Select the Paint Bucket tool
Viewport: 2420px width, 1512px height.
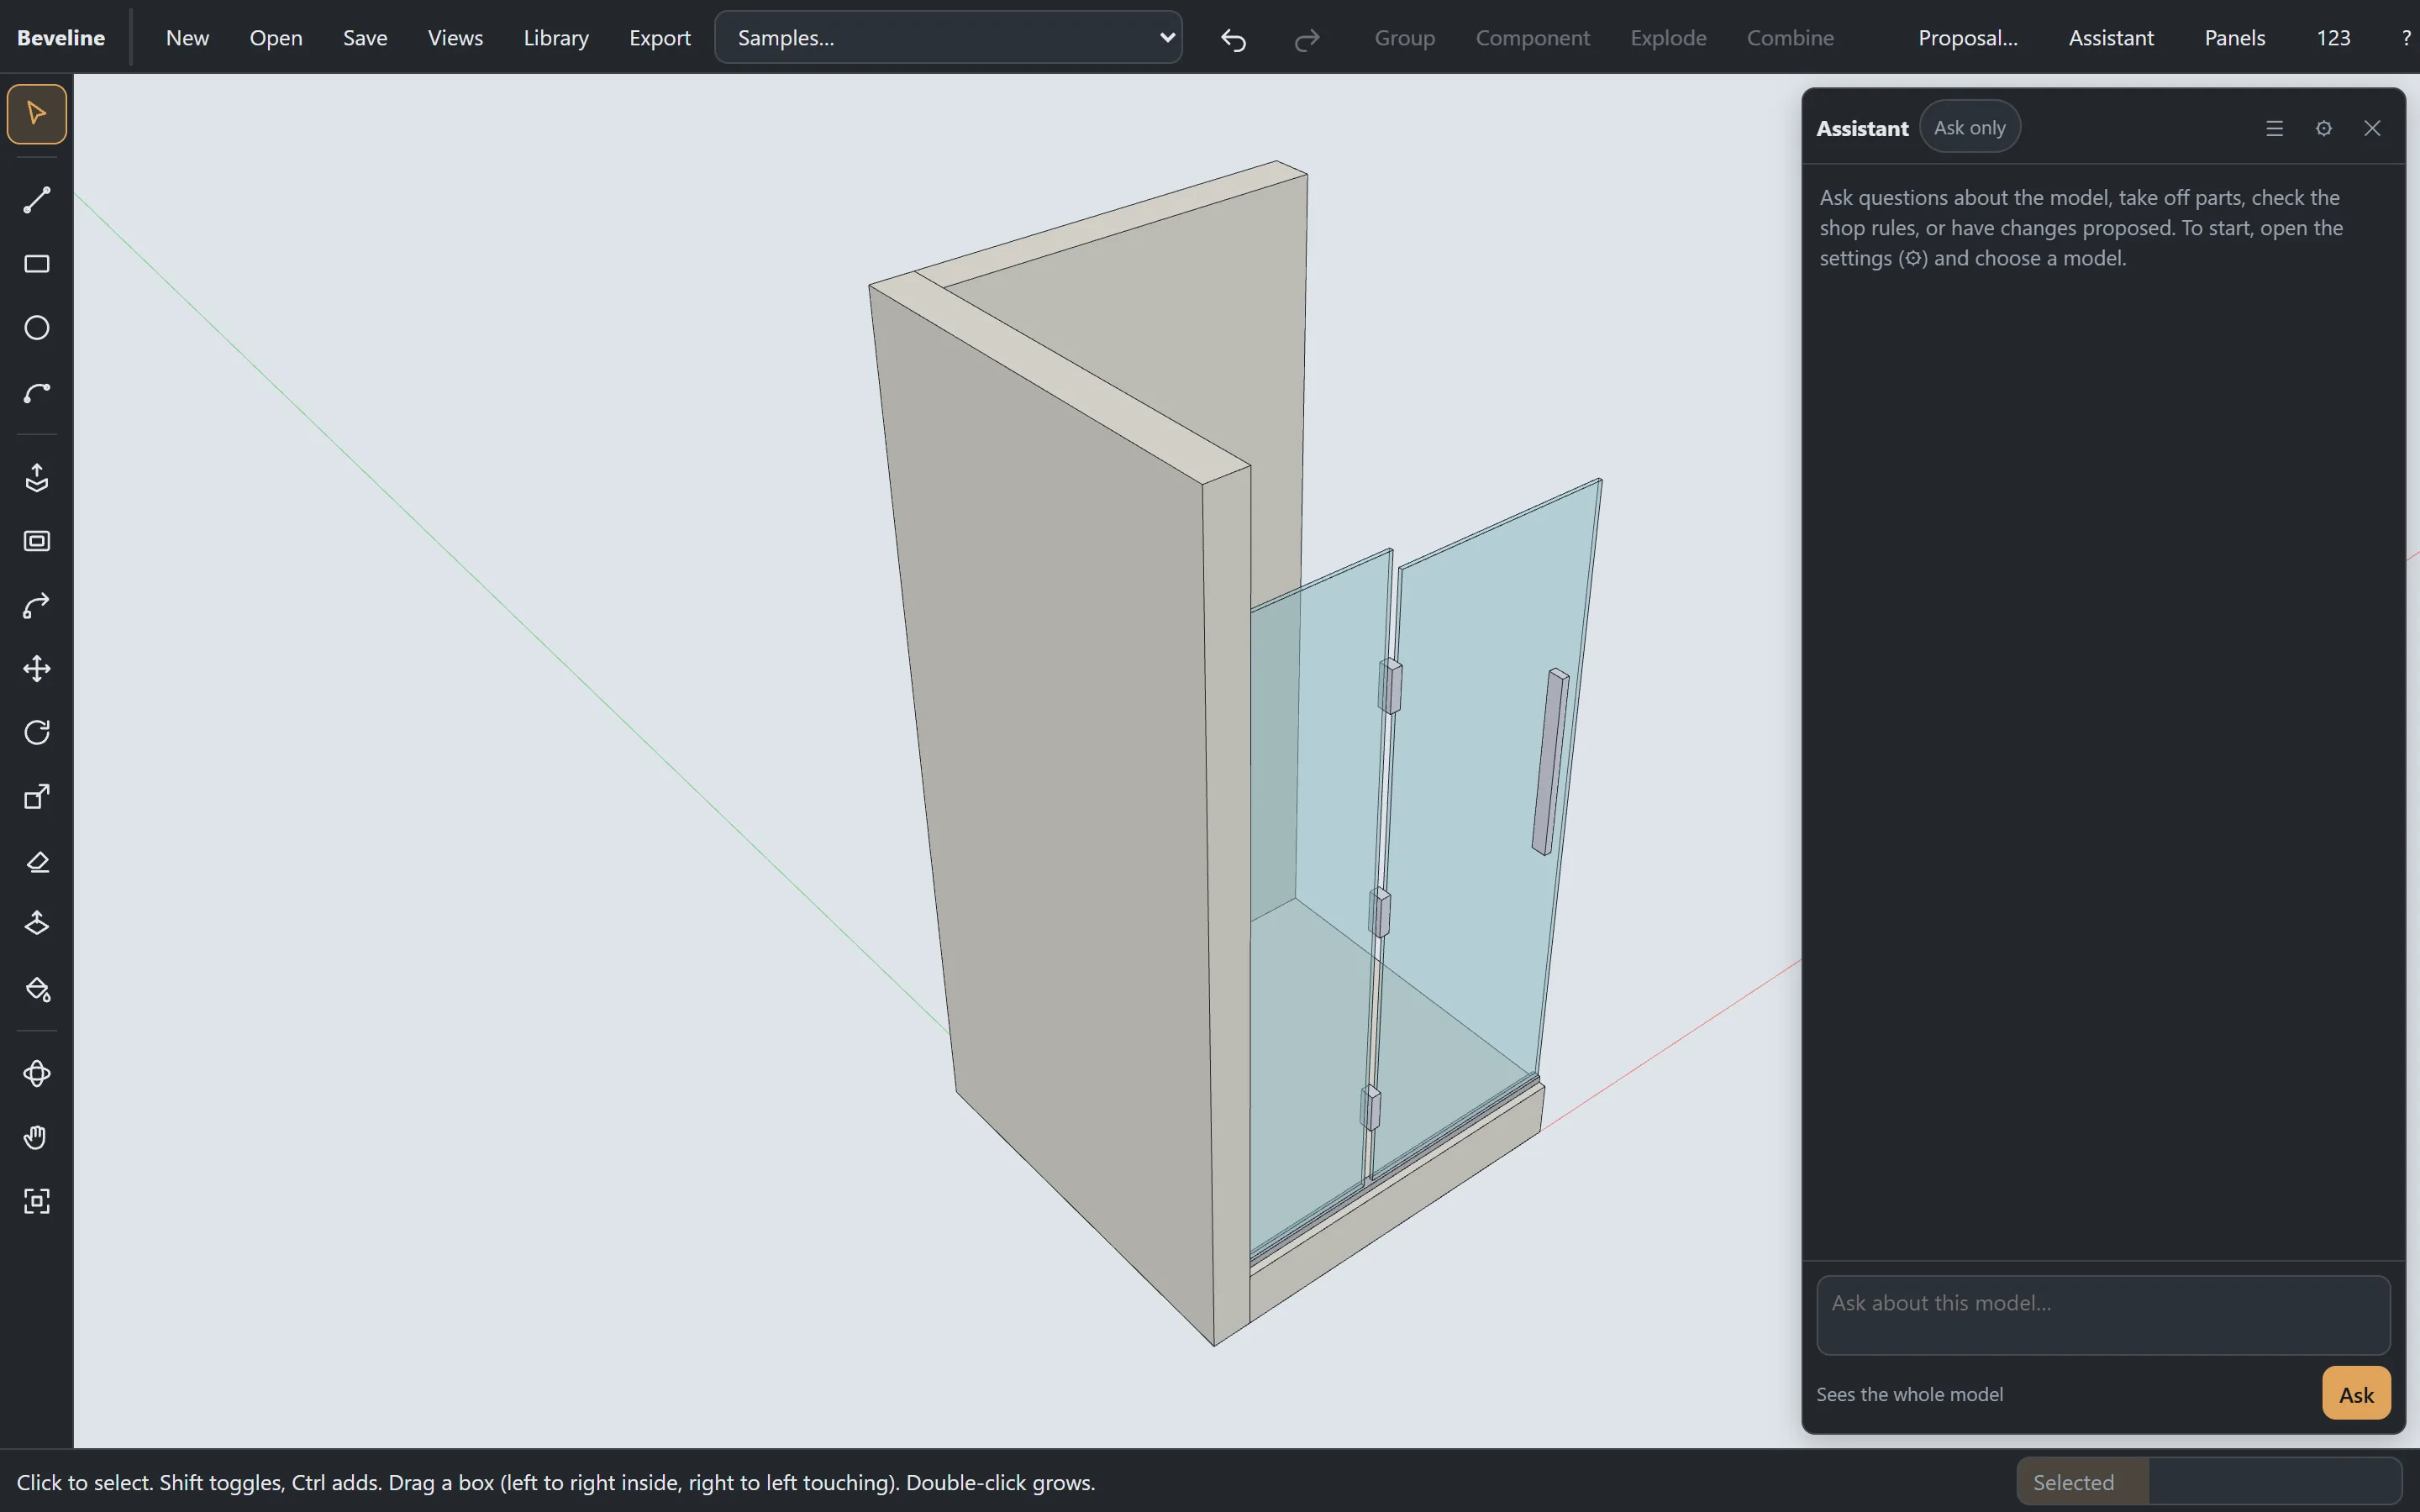37,989
